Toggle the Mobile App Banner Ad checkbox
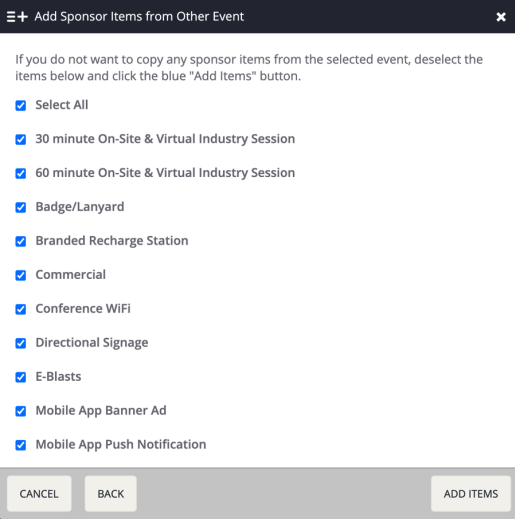The height and width of the screenshot is (519, 515). tap(21, 411)
